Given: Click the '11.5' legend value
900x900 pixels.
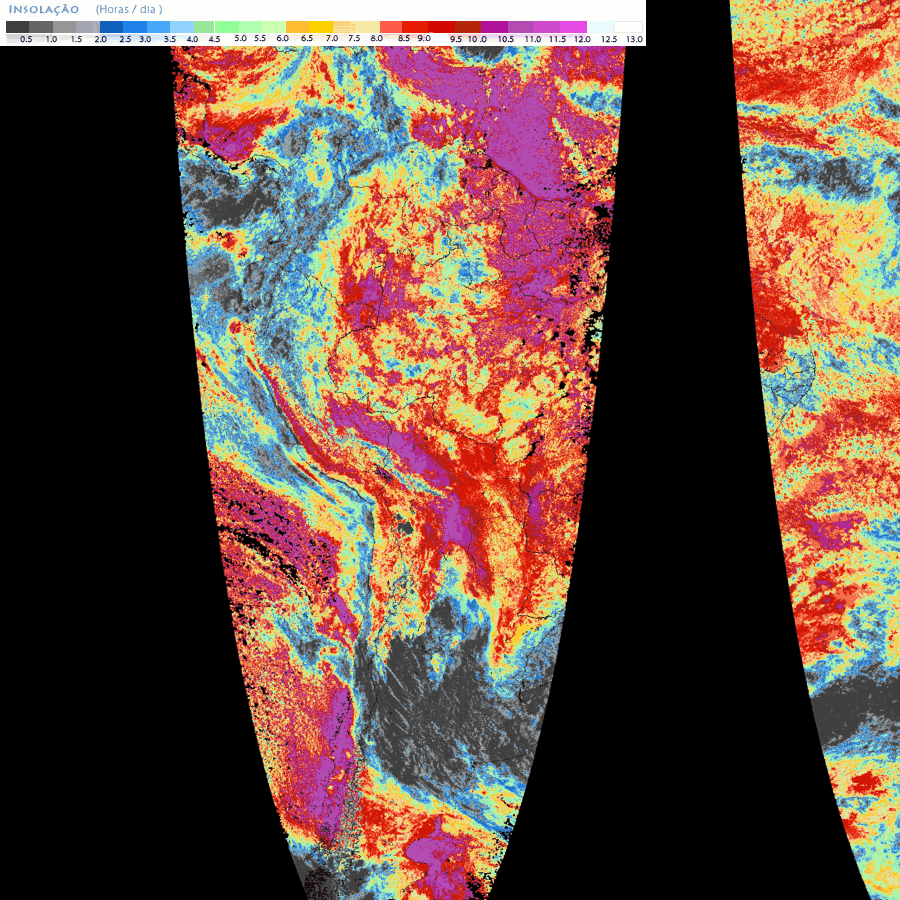Looking at the screenshot, I should [x=557, y=39].
